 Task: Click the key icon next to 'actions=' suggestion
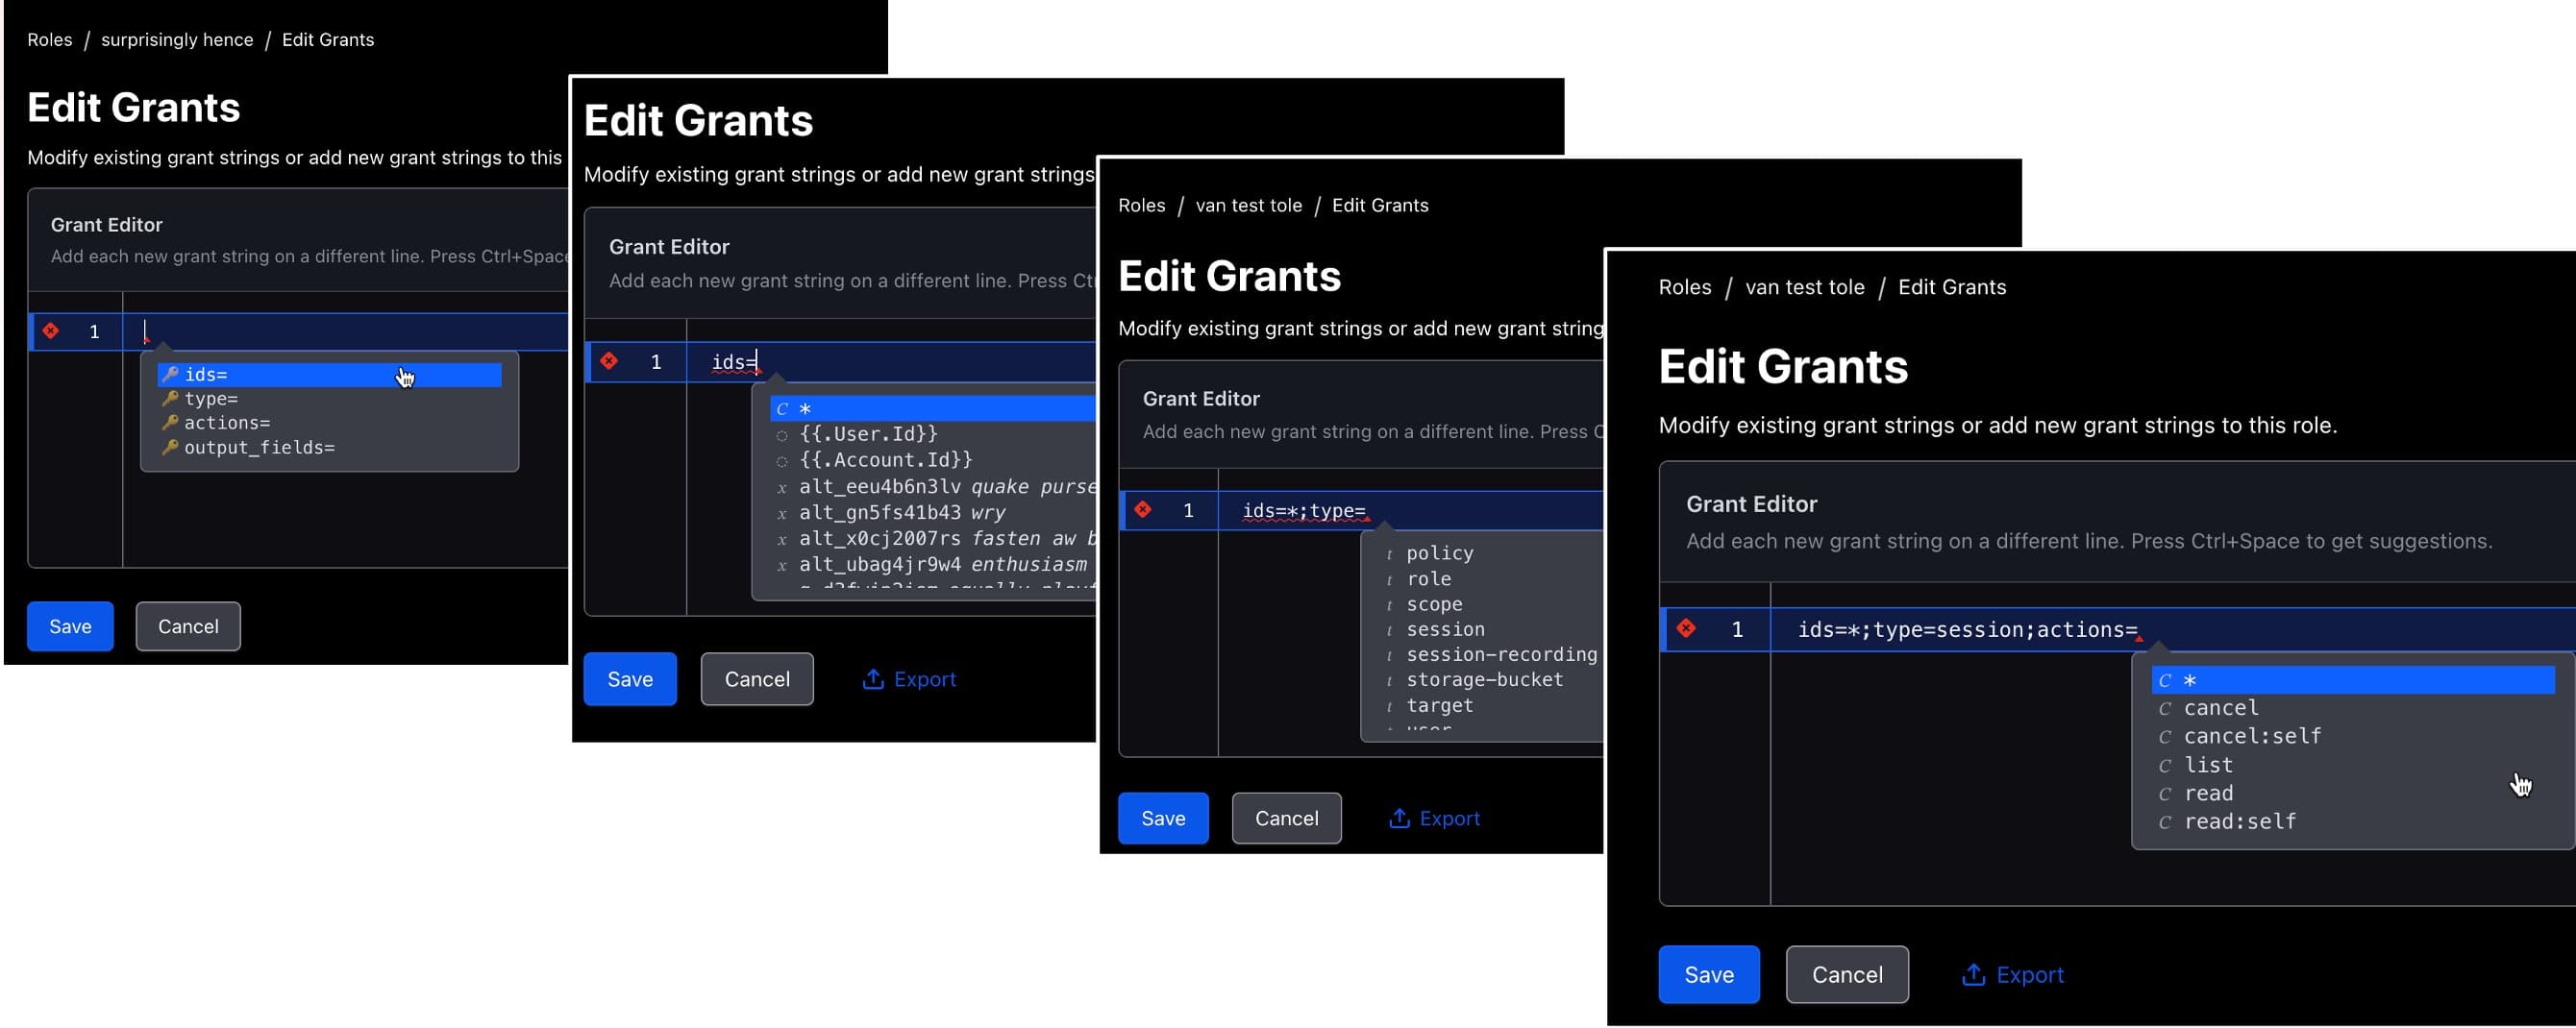tap(170, 423)
